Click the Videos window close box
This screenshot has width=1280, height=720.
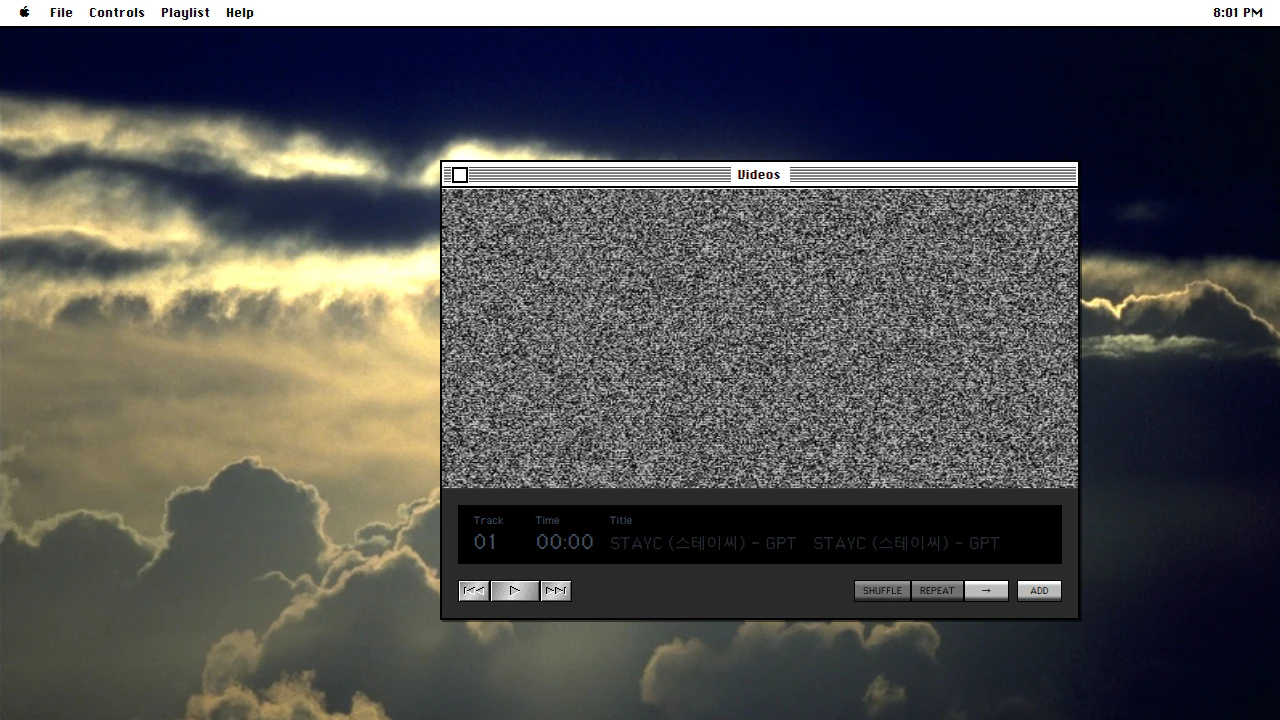pos(460,175)
